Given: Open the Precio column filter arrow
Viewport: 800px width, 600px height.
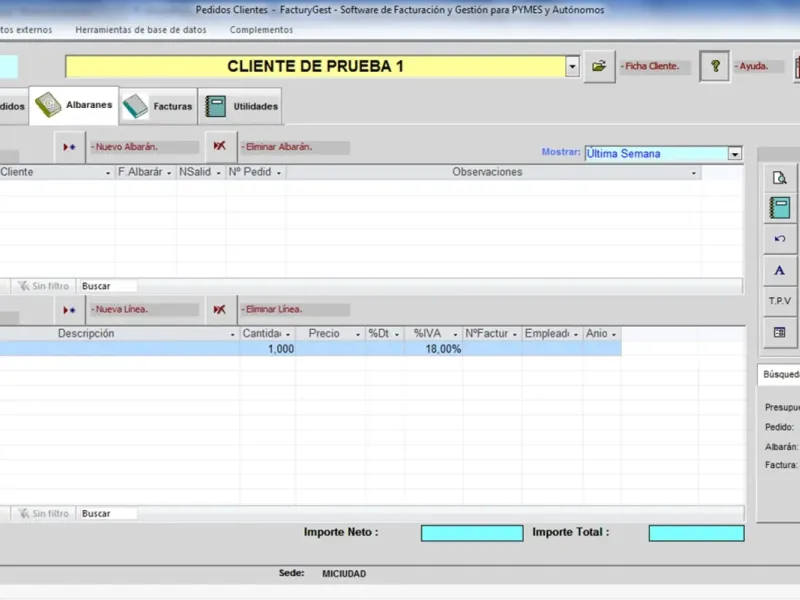Looking at the screenshot, I should (x=358, y=335).
